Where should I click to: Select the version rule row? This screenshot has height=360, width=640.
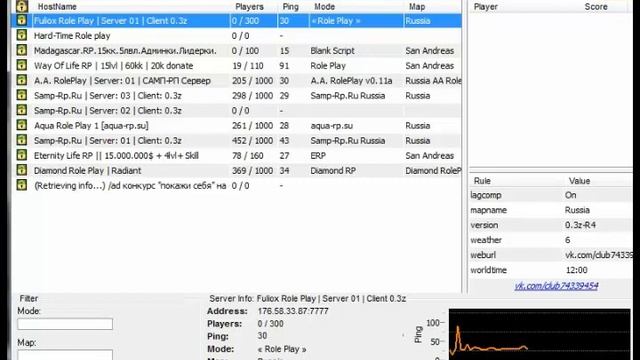coord(551,225)
